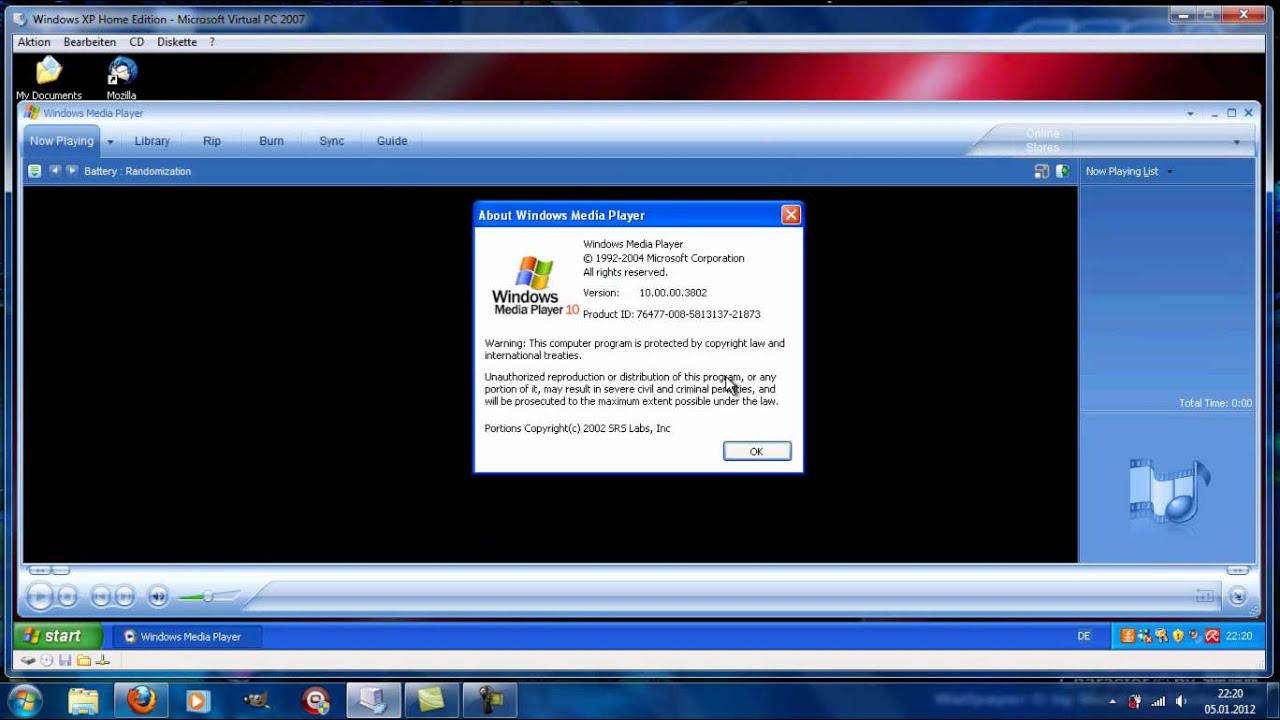Open the Diskette menu

coord(177,42)
